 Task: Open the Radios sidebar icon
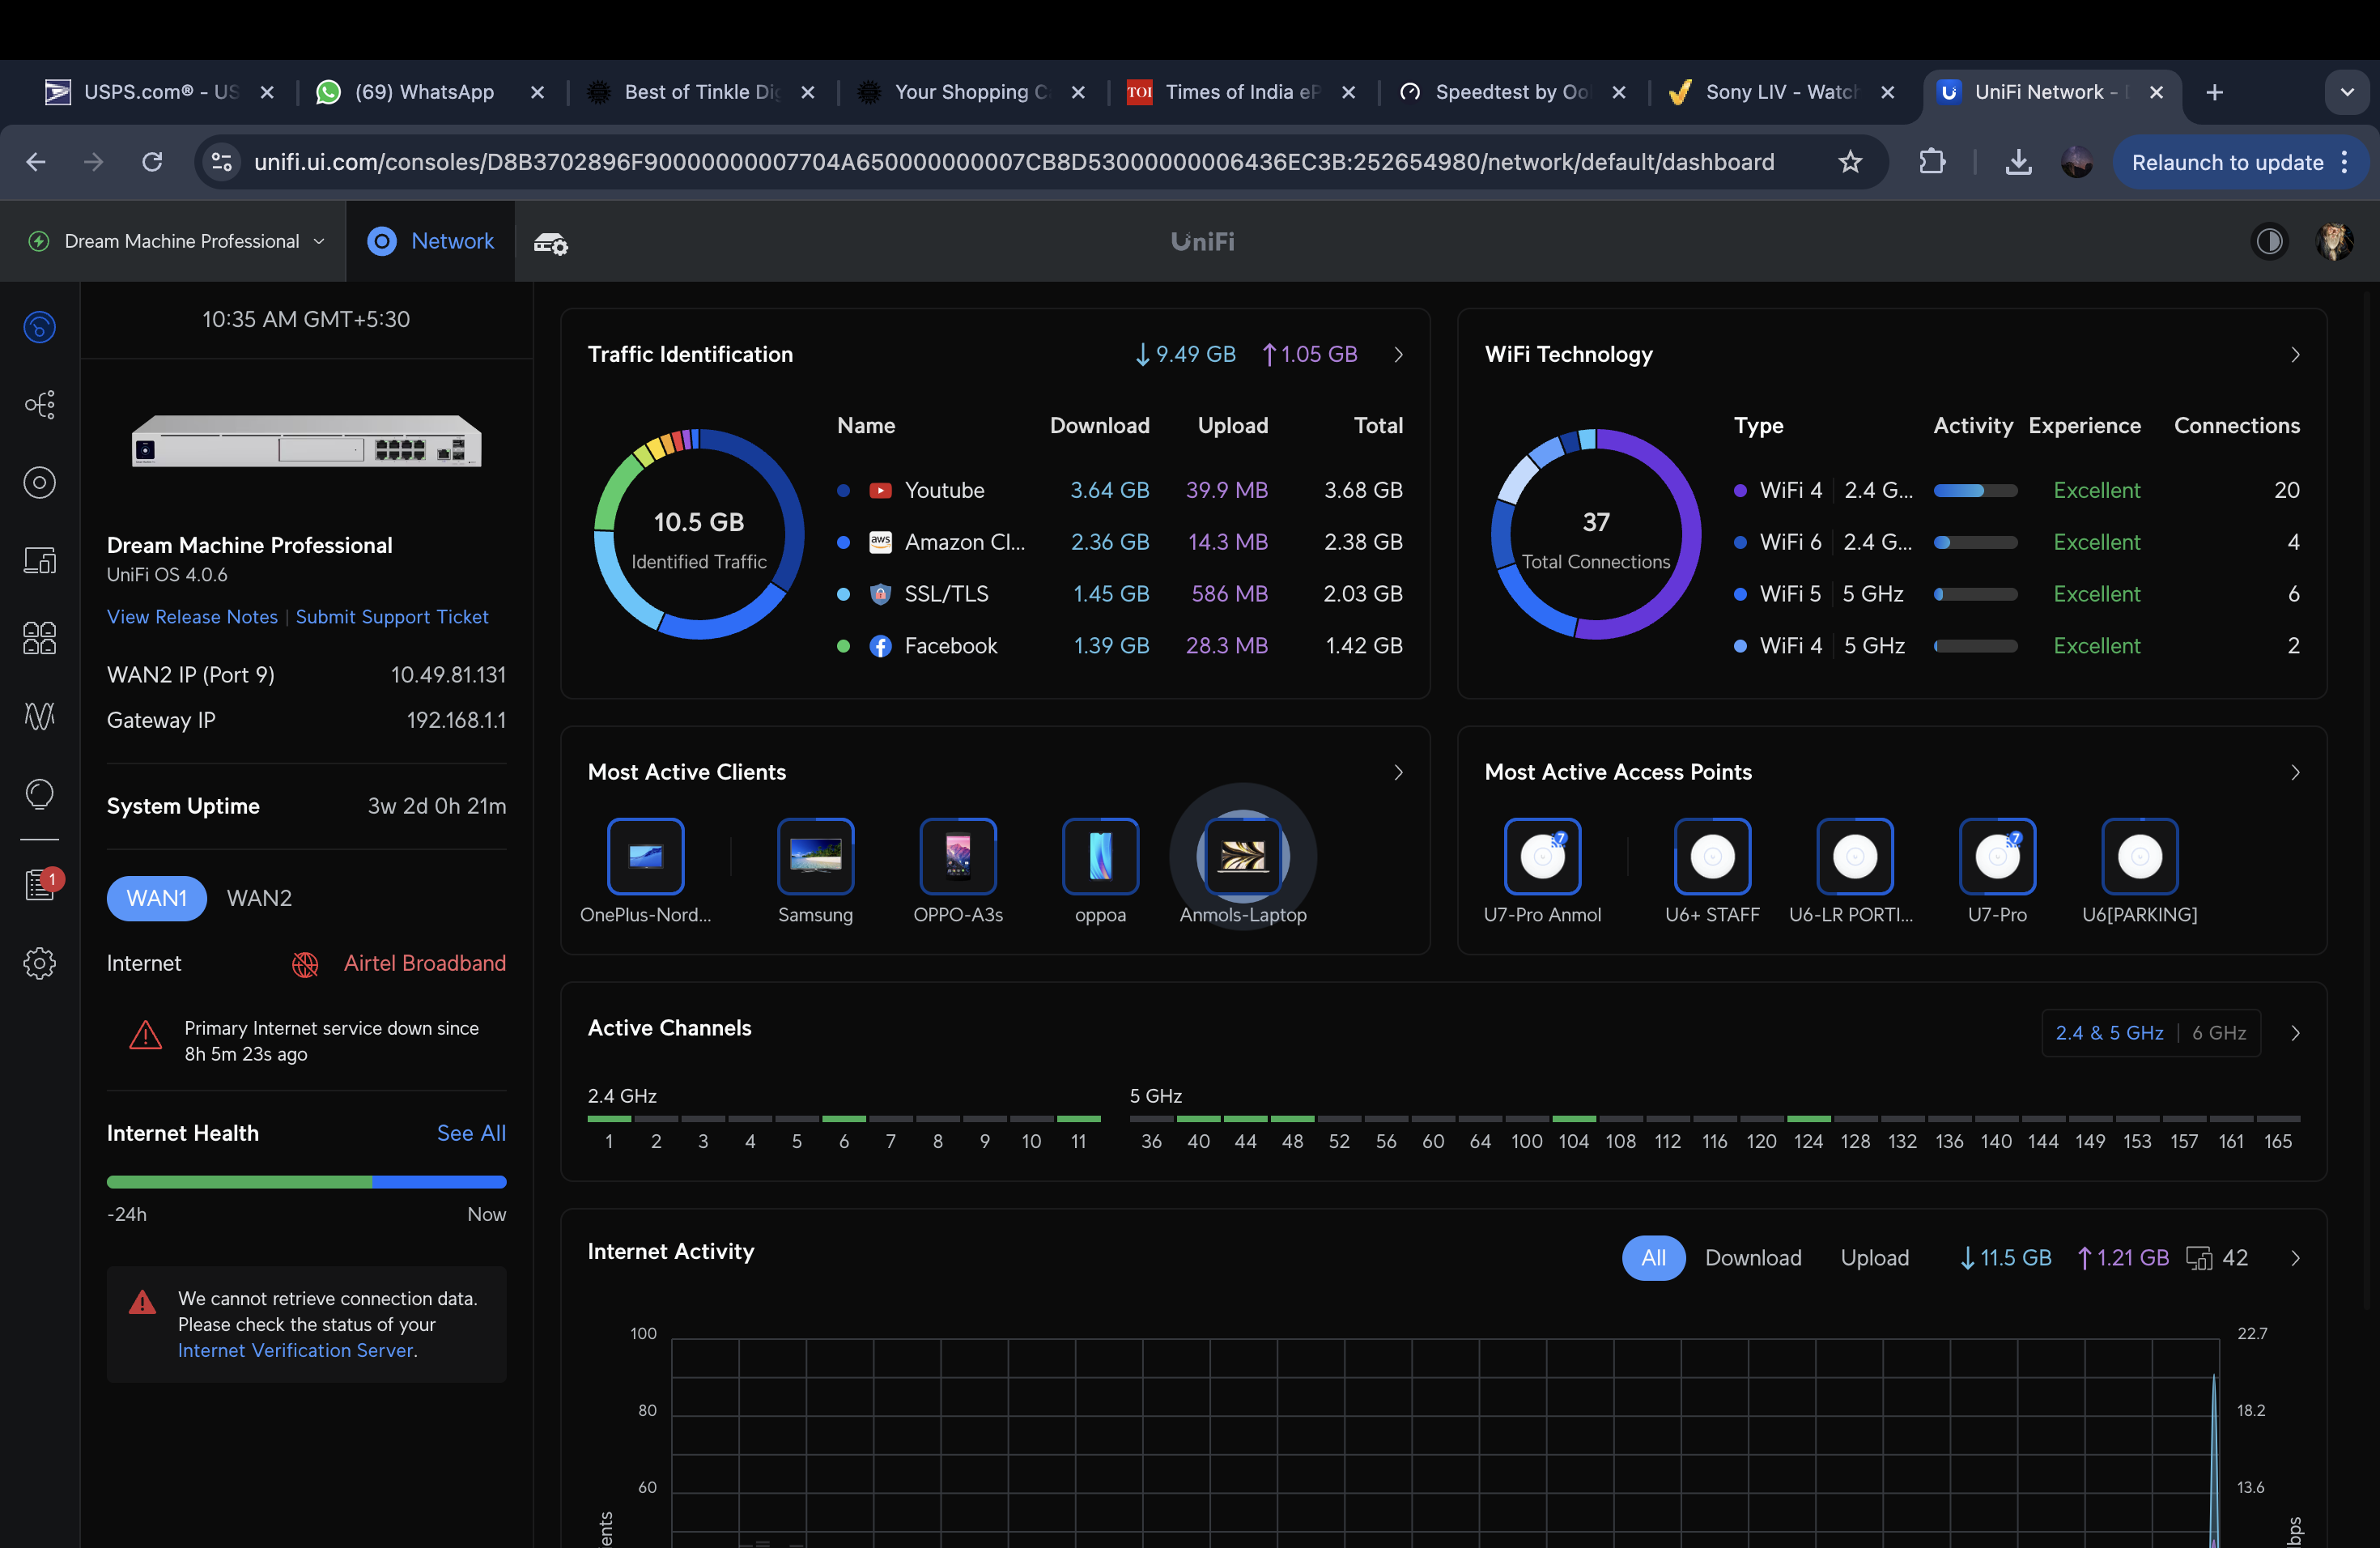[x=39, y=716]
